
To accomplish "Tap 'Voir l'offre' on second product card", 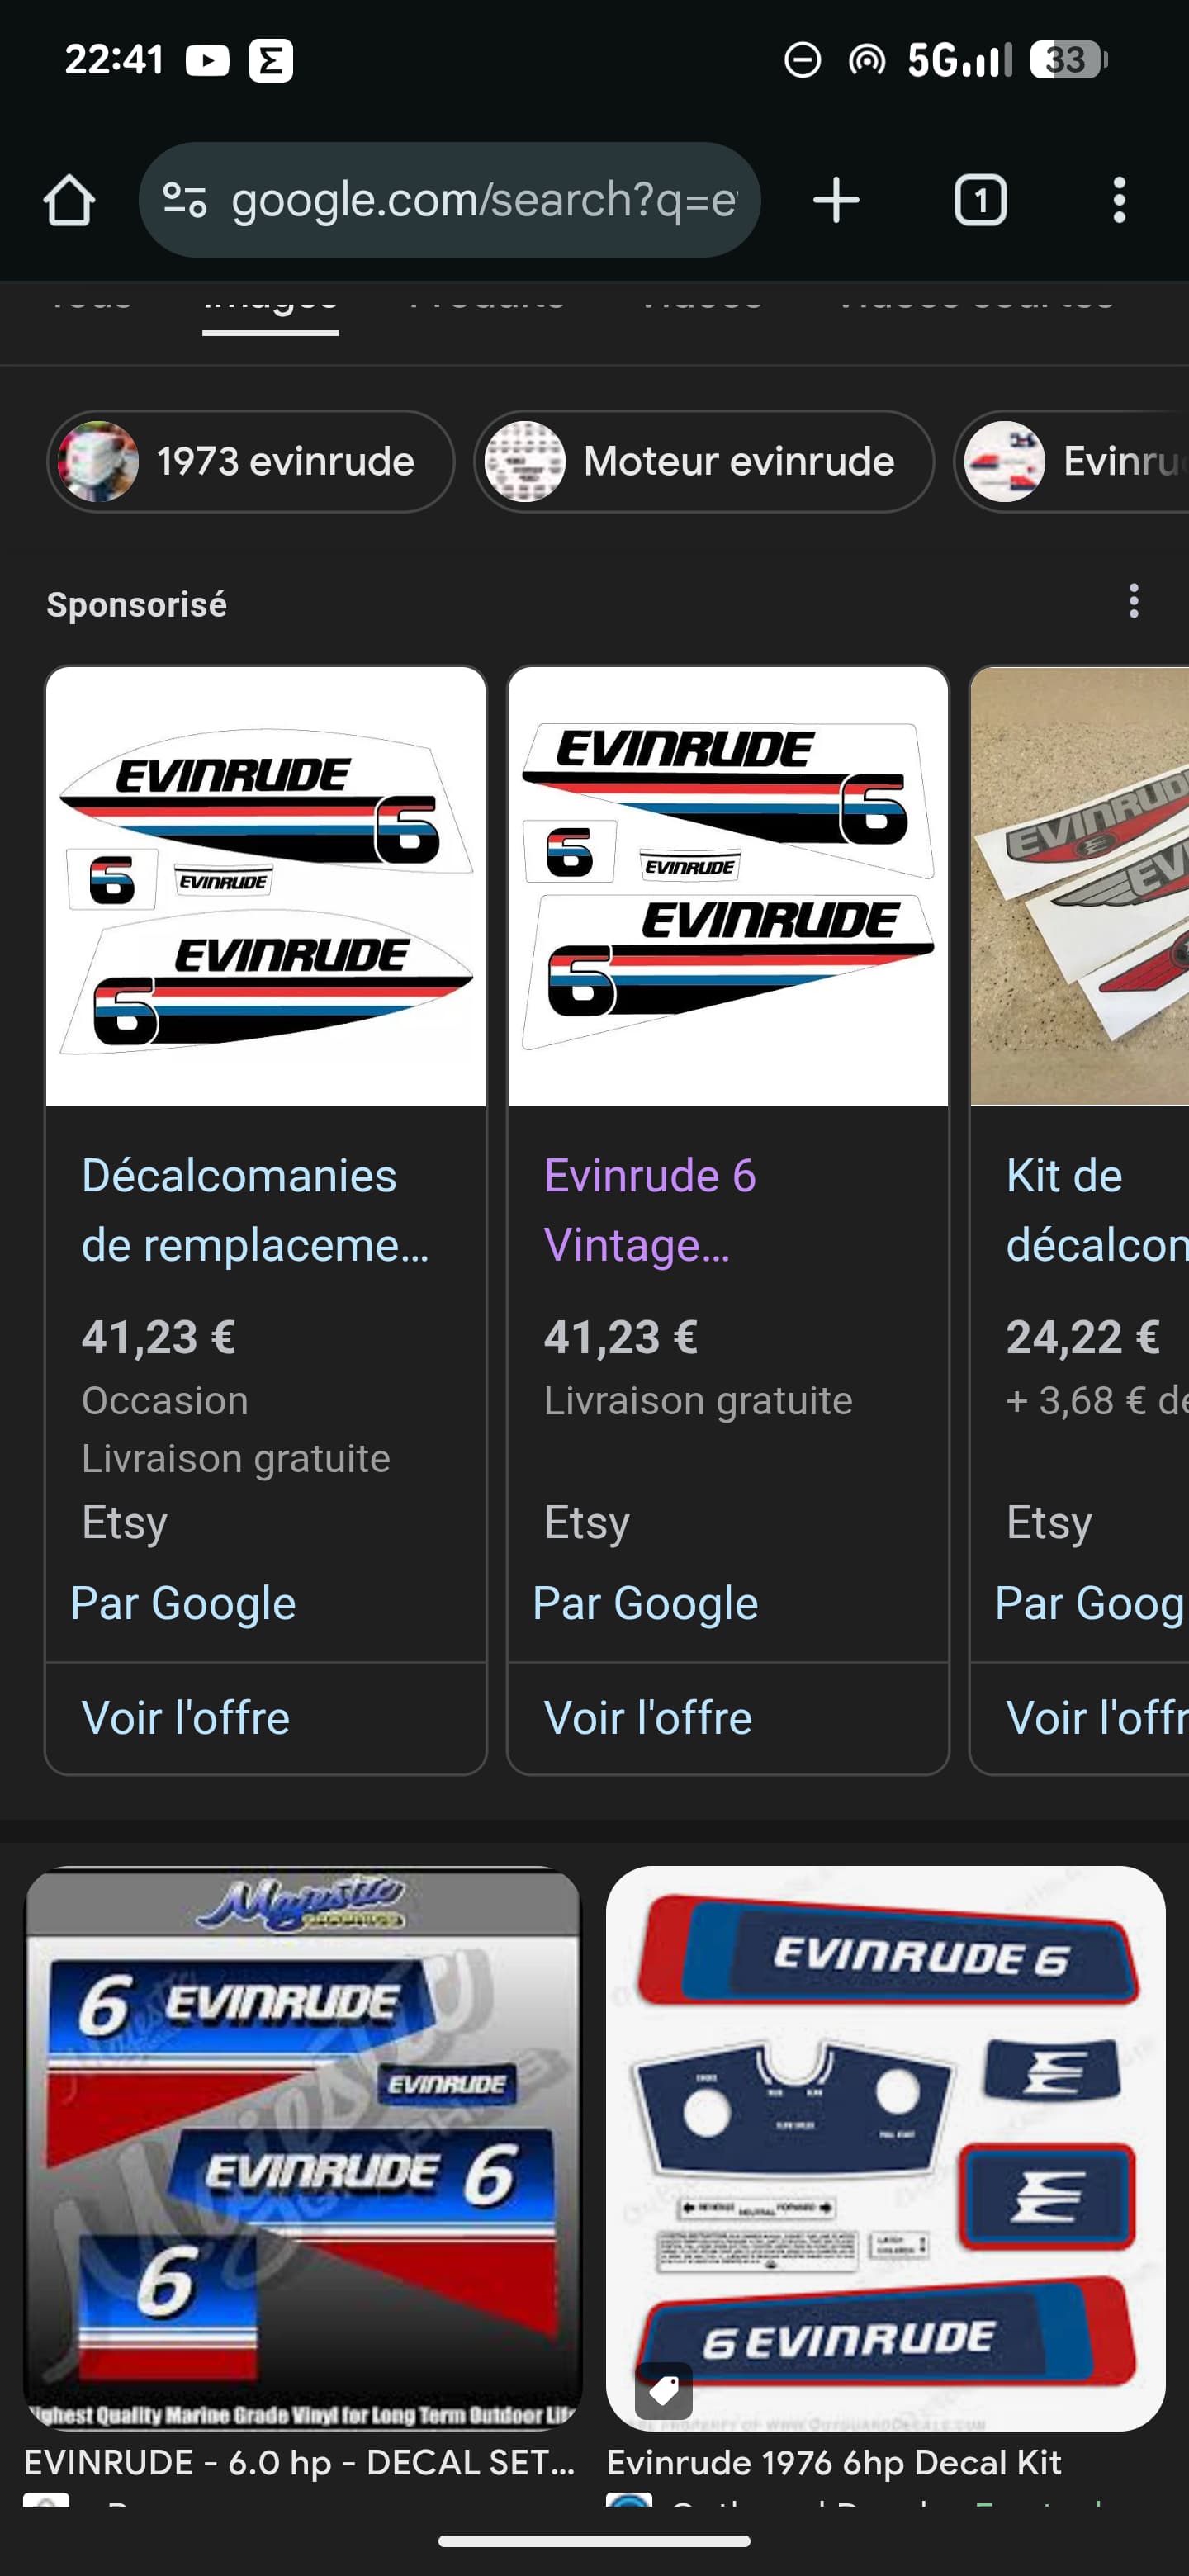I will click(648, 1718).
